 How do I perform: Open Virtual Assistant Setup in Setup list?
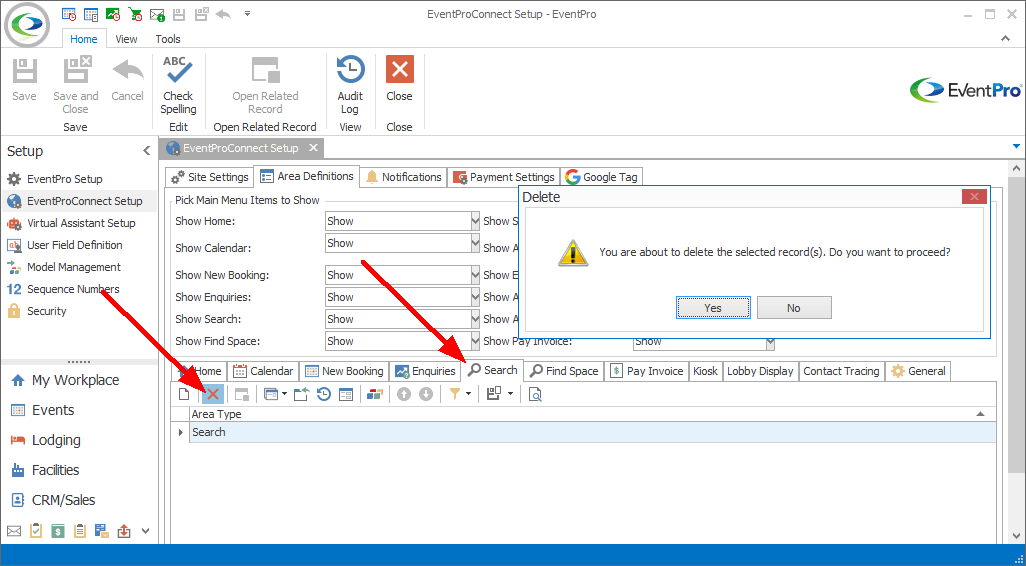(x=80, y=223)
